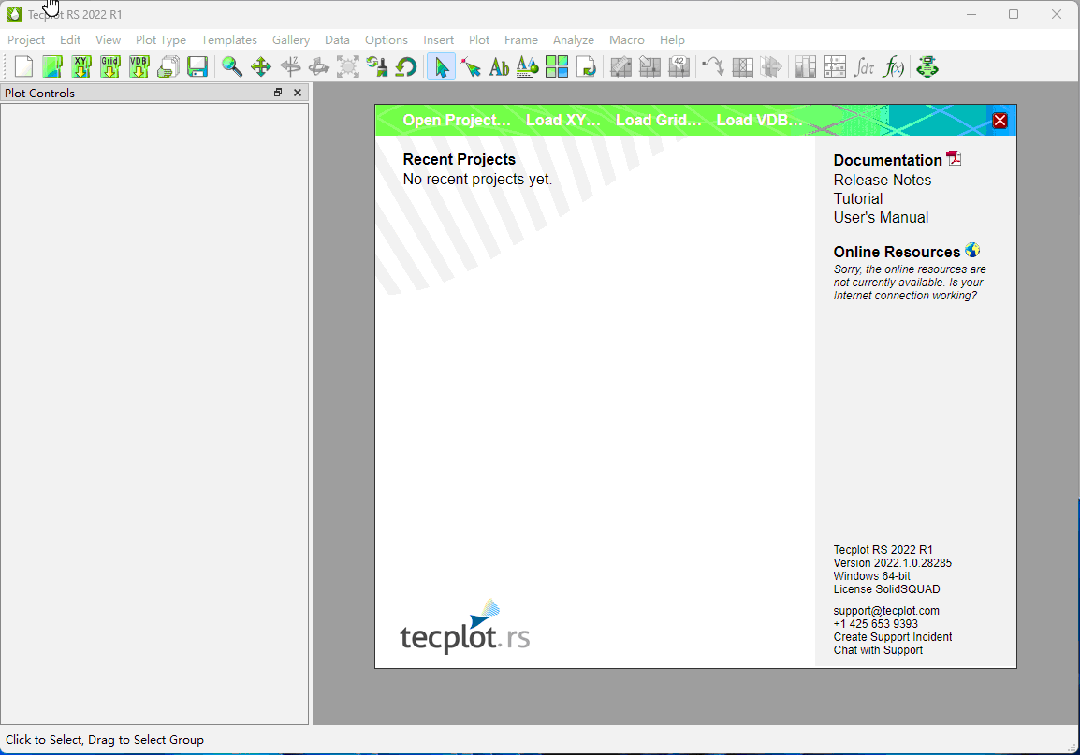This screenshot has width=1080, height=755.
Task: Open the Macro menu
Action: (x=627, y=40)
